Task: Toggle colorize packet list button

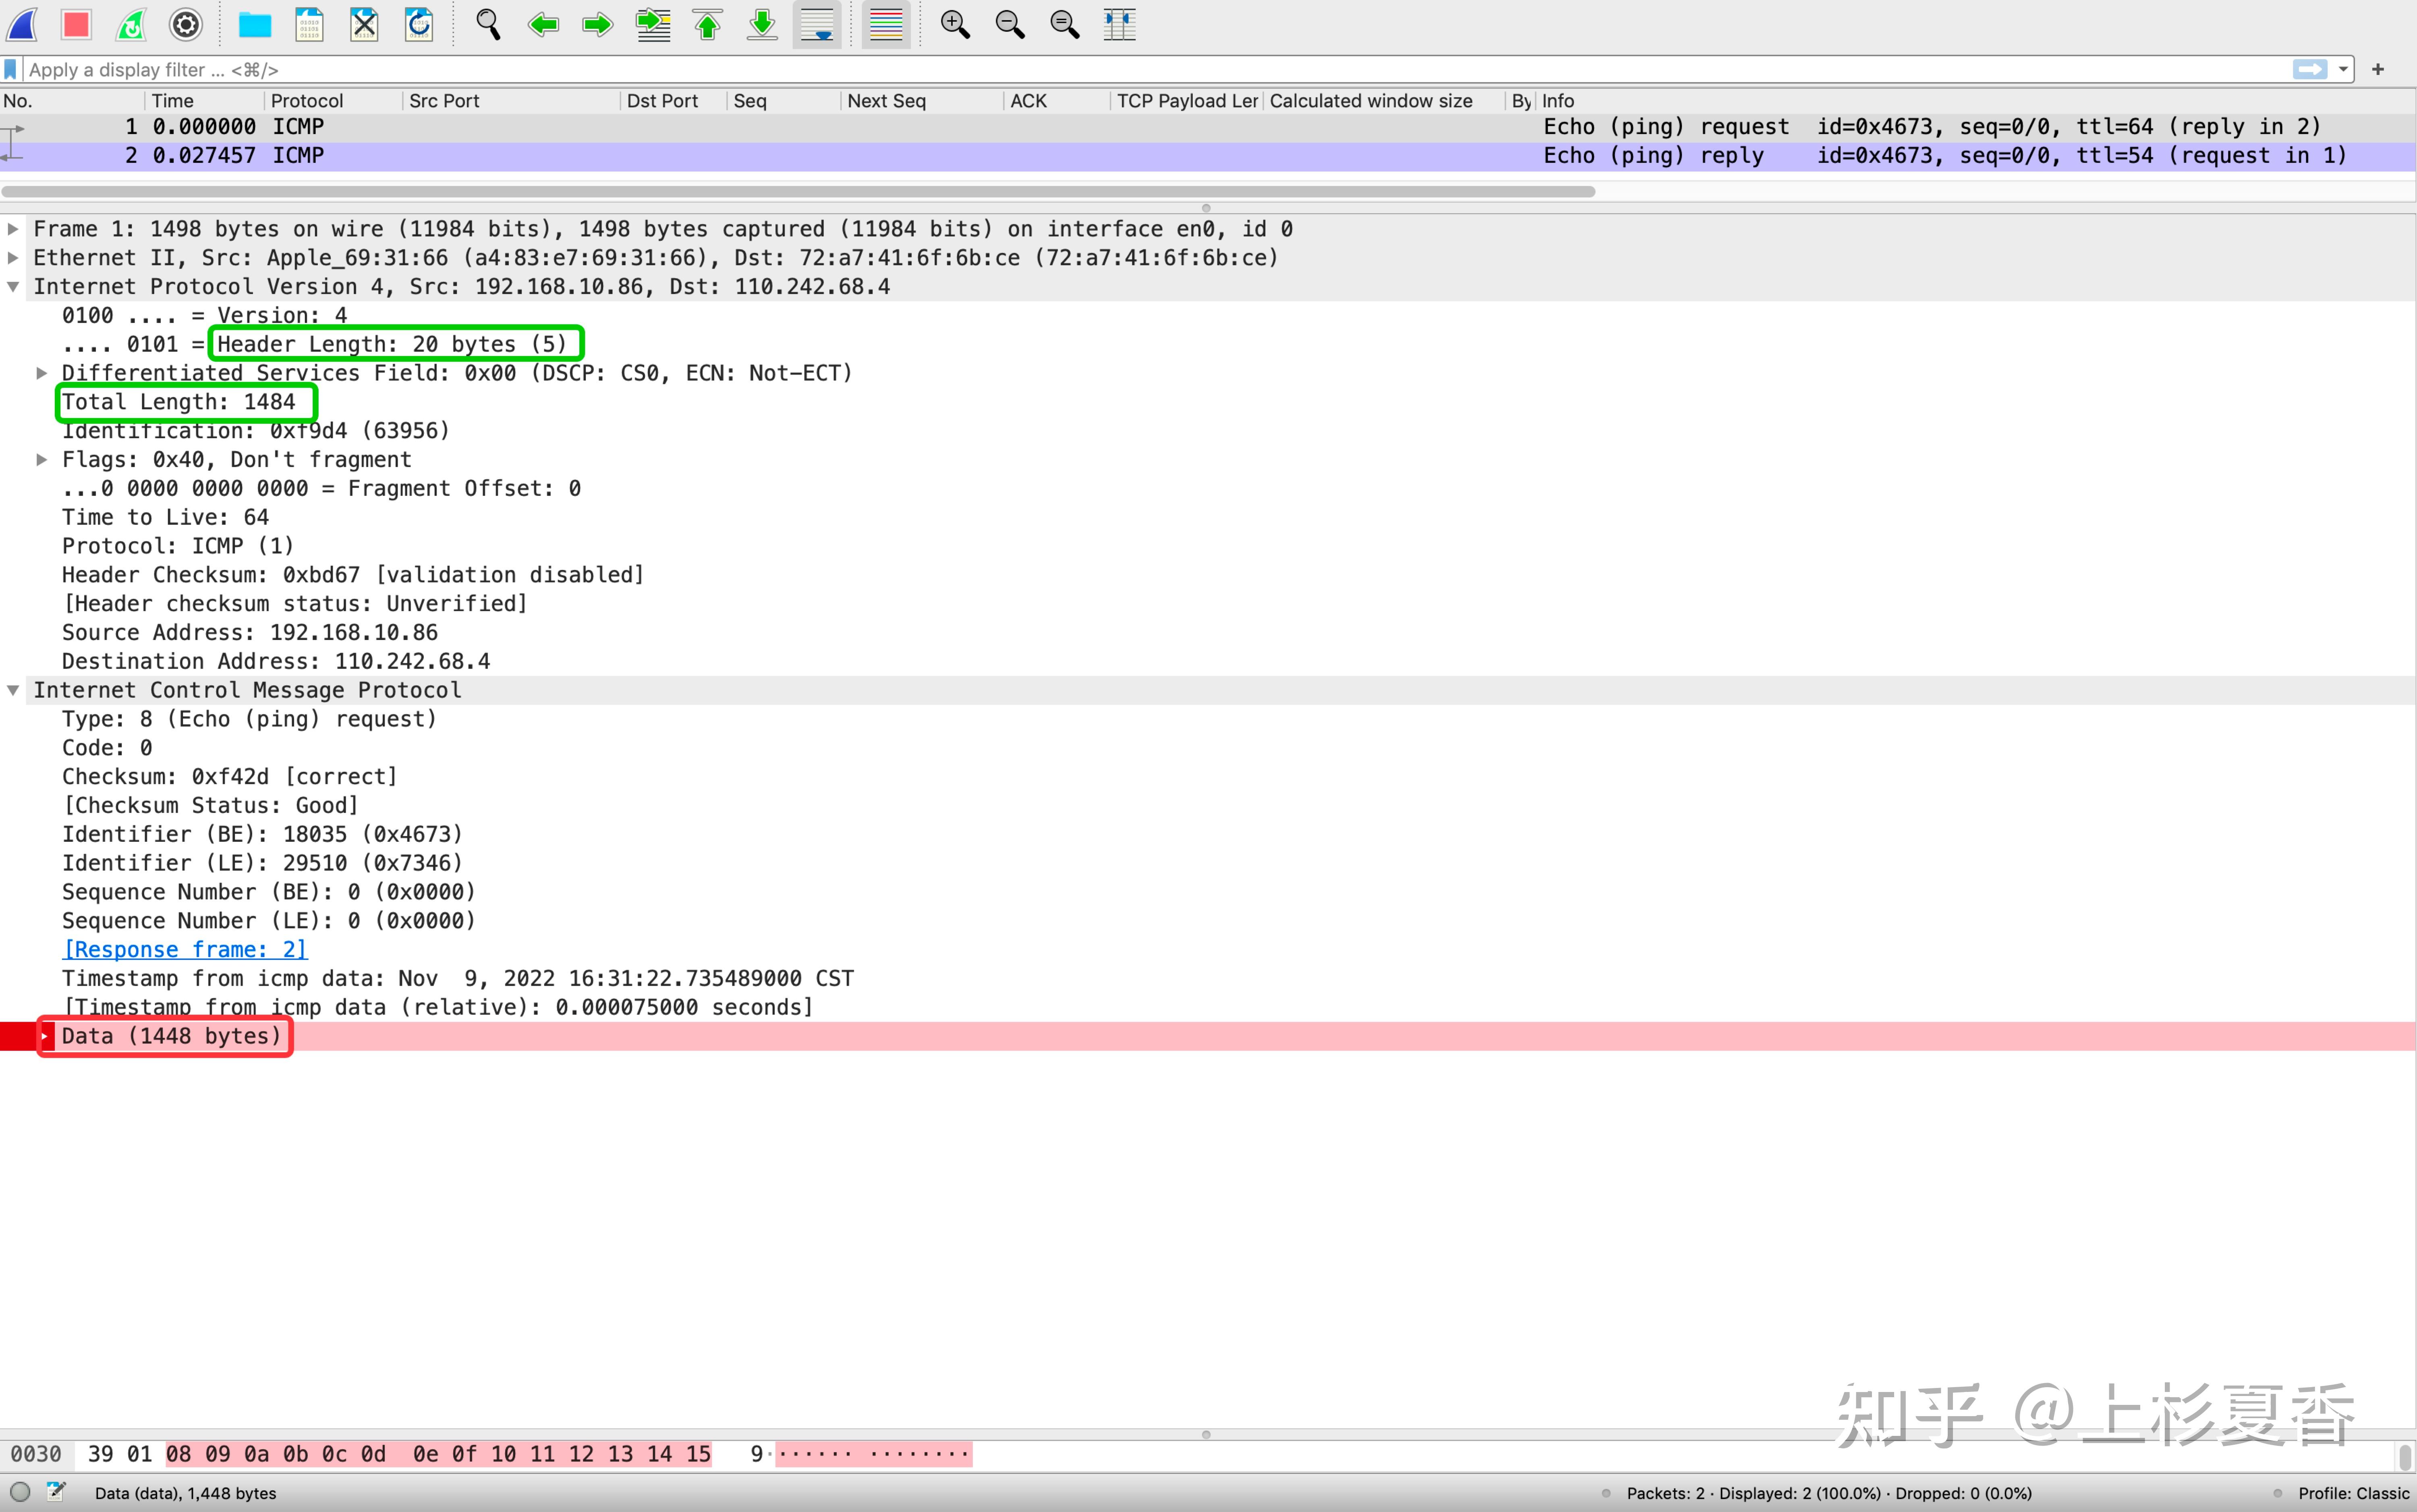Action: (x=886, y=24)
